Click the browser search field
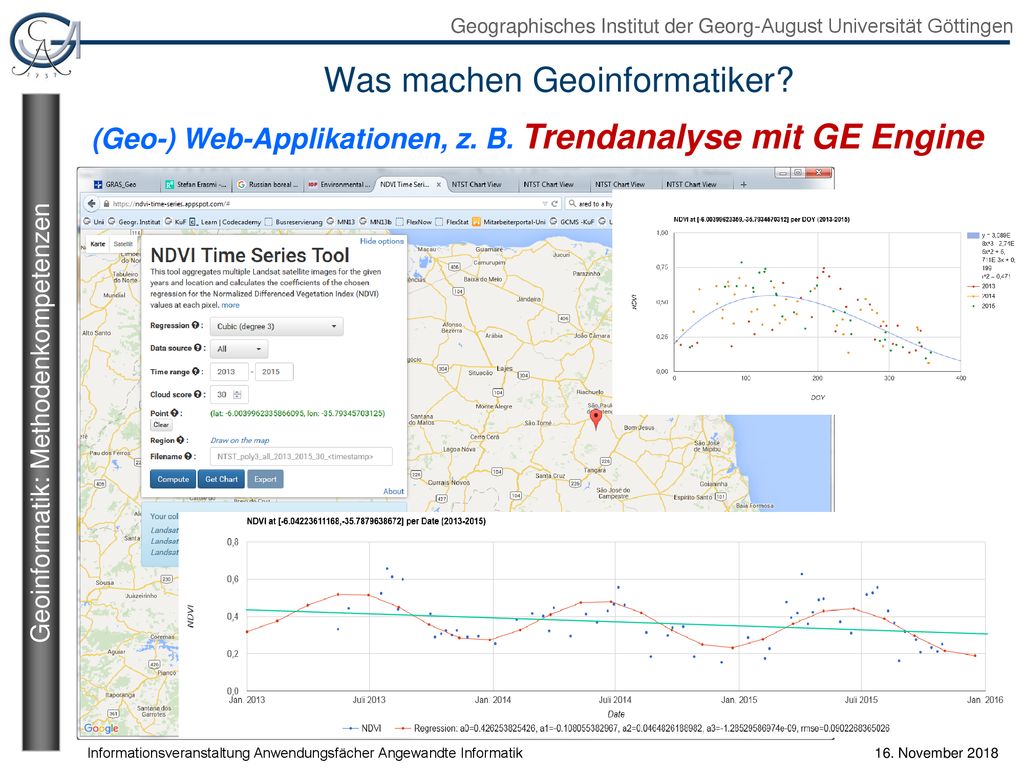The width and height of the screenshot is (1024, 768). (x=588, y=204)
